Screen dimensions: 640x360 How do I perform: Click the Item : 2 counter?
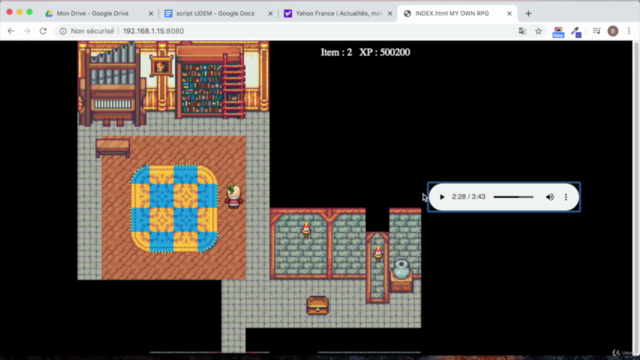click(x=336, y=52)
